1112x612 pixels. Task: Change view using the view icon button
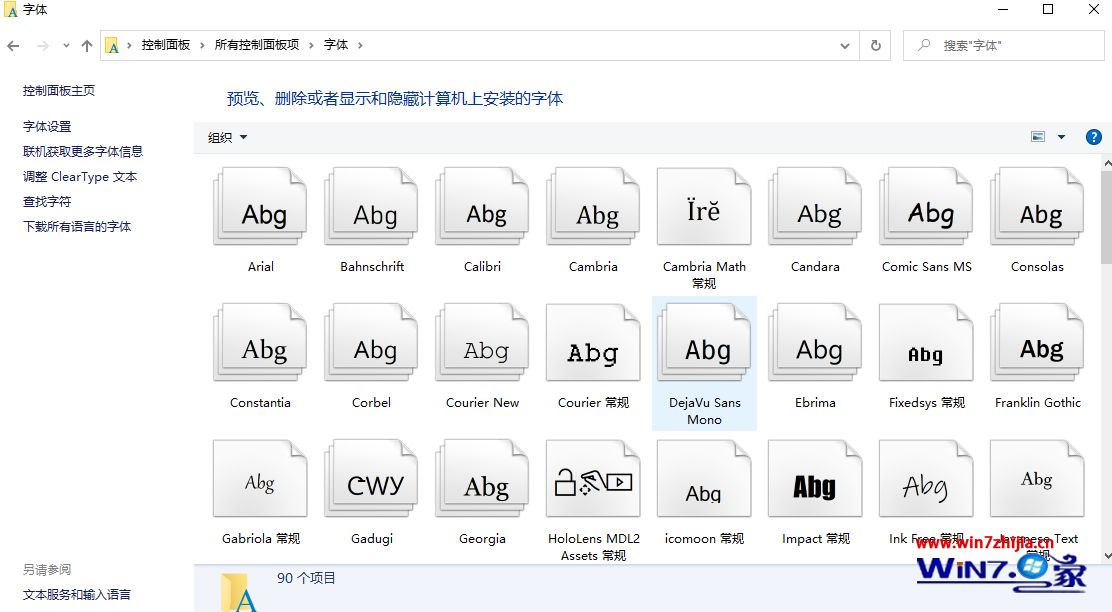[x=1038, y=137]
